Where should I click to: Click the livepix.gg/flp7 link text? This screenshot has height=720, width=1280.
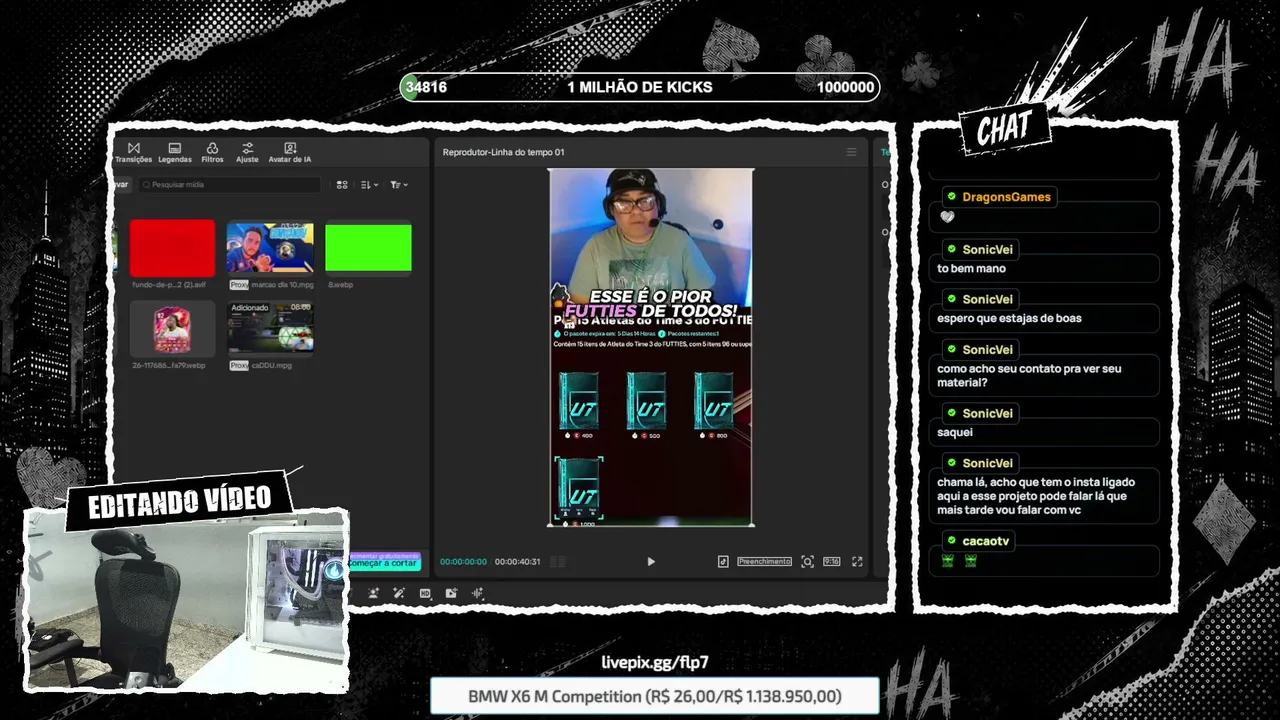click(x=655, y=662)
